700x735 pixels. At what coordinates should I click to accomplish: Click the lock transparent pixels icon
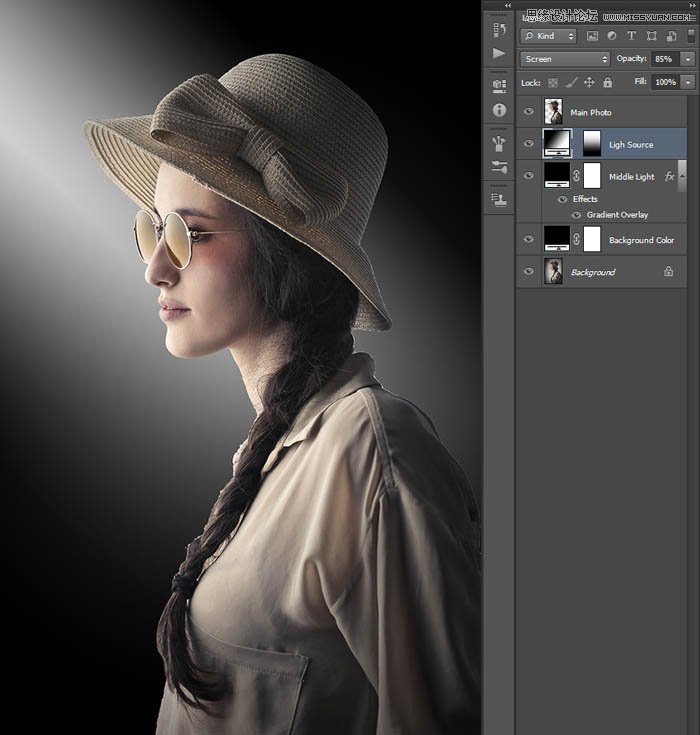tap(553, 82)
